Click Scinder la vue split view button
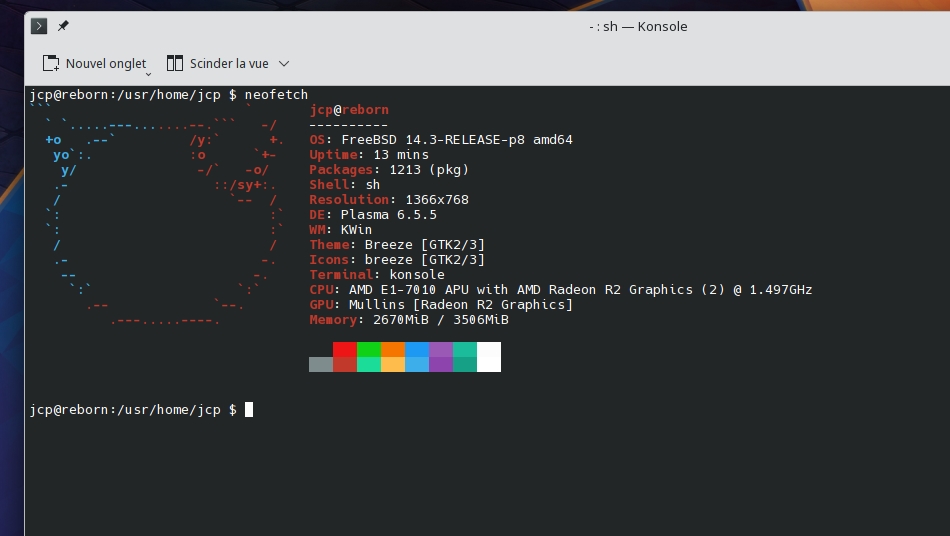This screenshot has width=950, height=536. click(217, 64)
